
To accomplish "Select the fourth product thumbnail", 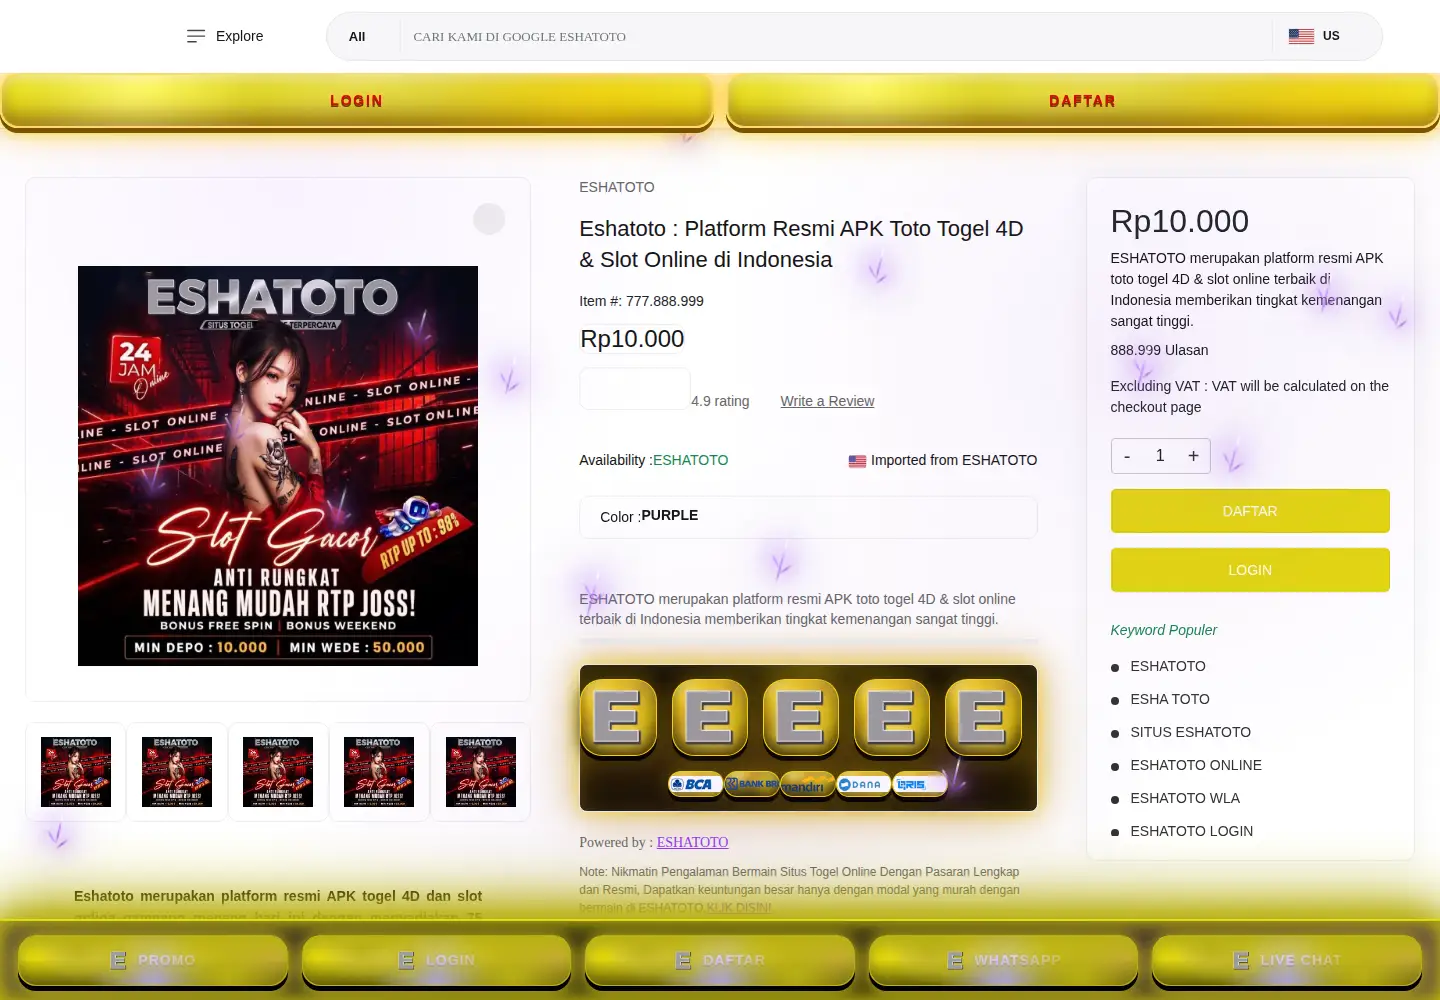I will [x=379, y=772].
